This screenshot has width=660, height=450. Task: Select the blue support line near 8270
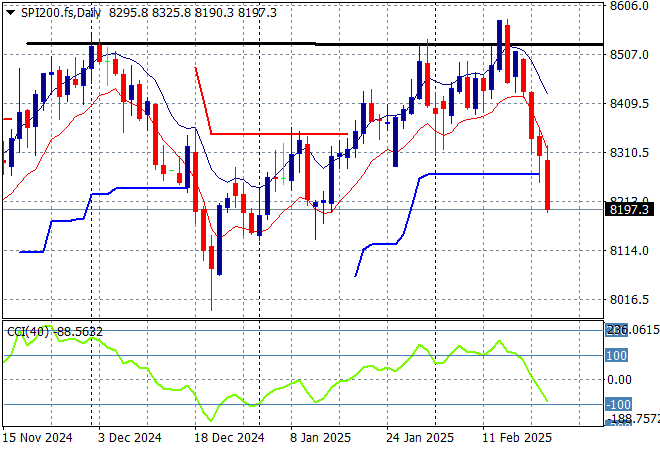484,173
